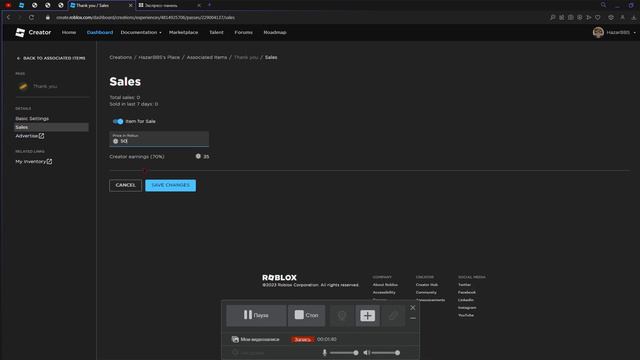Click the microphone icon in the recorder
Viewport: 640px width, 360px height.
pyautogui.click(x=325, y=353)
